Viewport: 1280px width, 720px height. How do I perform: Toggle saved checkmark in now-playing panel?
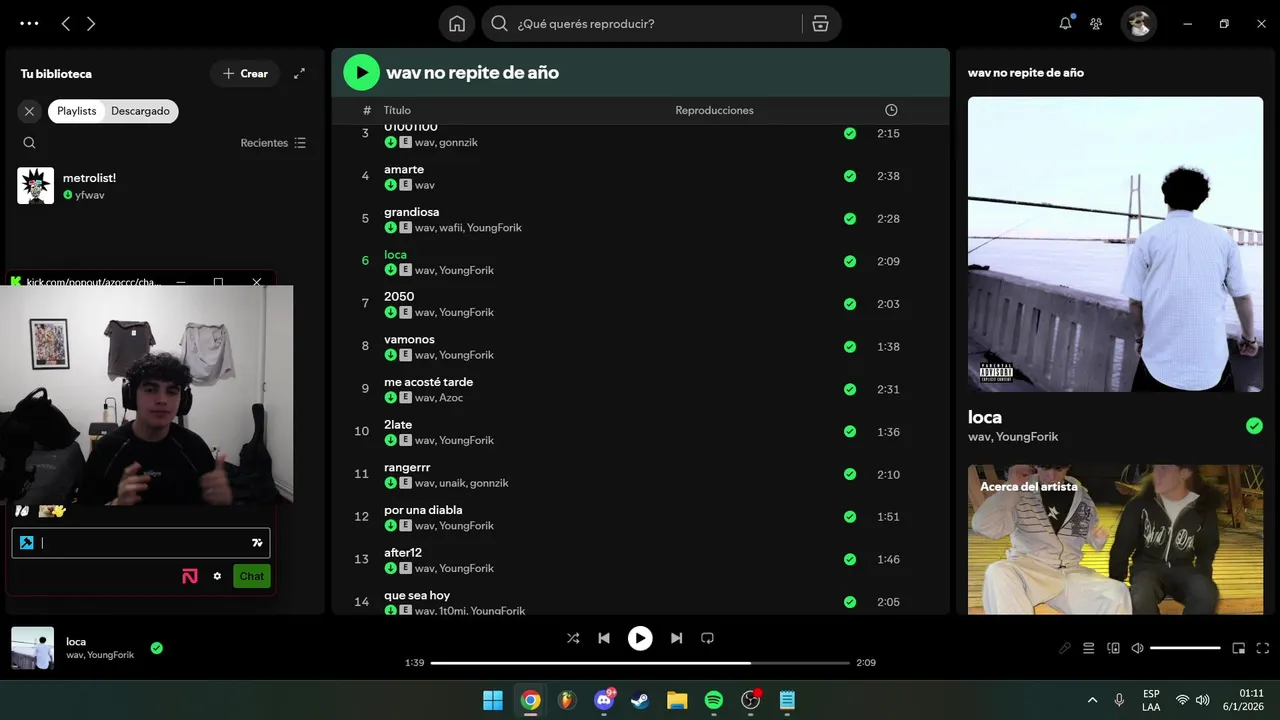tap(1254, 426)
